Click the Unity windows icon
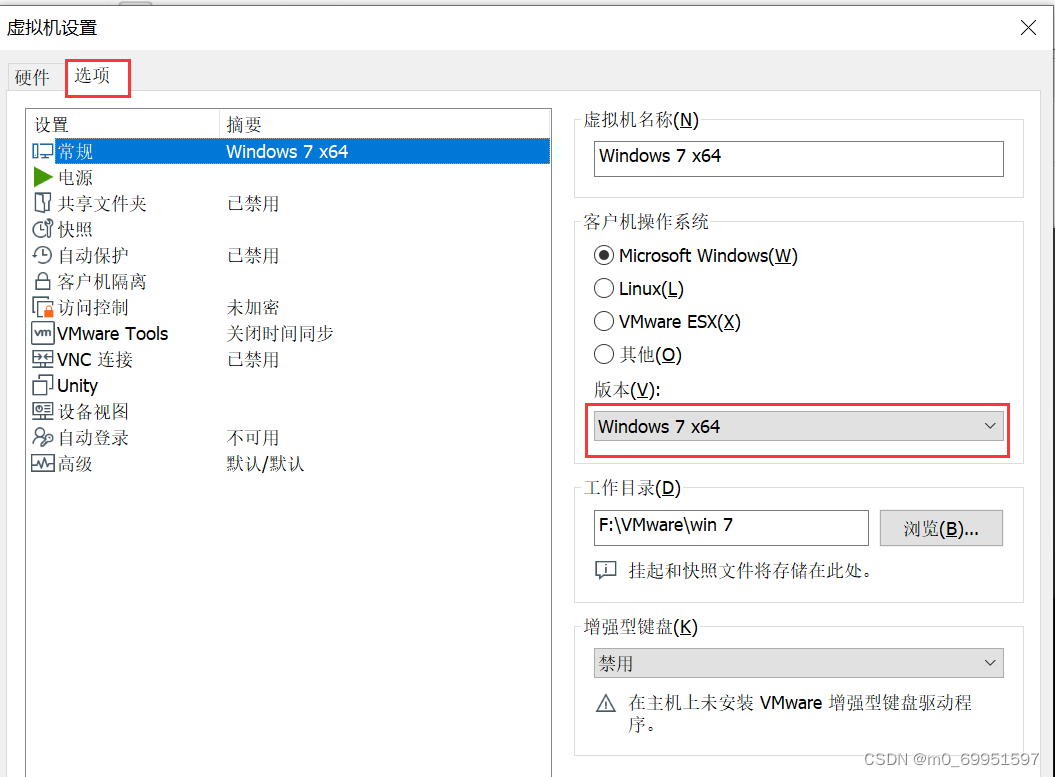The height and width of the screenshot is (777, 1055). (x=42, y=385)
